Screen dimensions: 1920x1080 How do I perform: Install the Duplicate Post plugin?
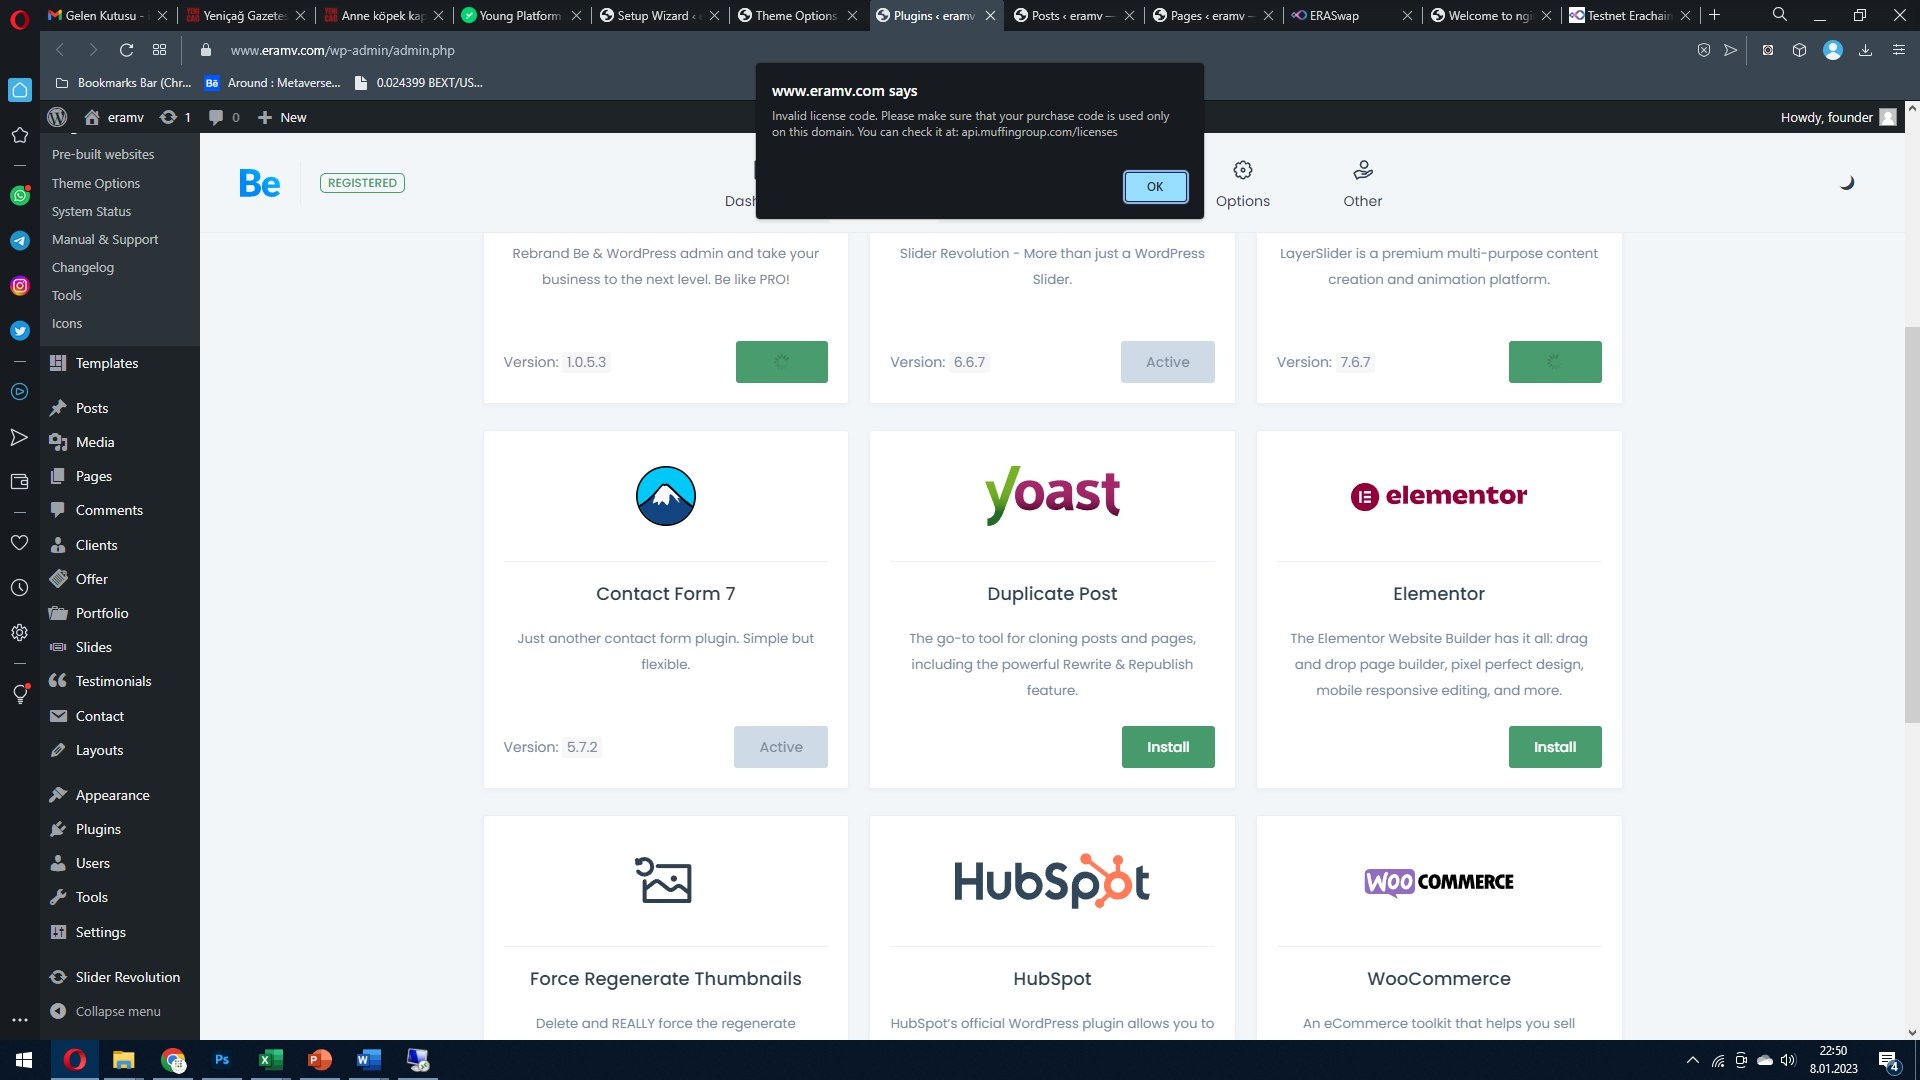pos(1168,747)
